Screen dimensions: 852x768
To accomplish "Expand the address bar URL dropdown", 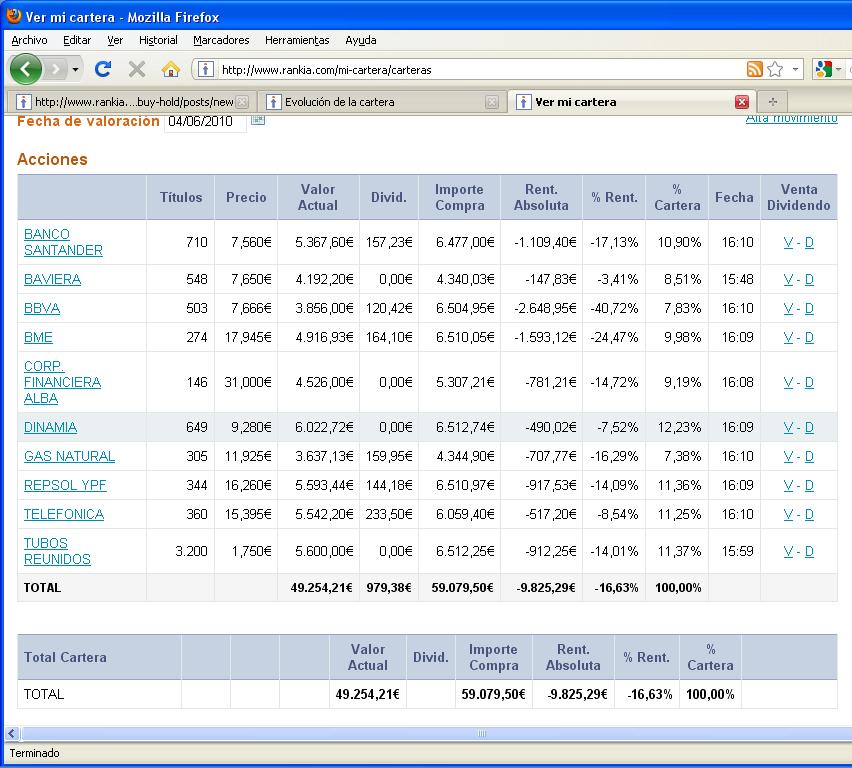I will click(x=796, y=70).
